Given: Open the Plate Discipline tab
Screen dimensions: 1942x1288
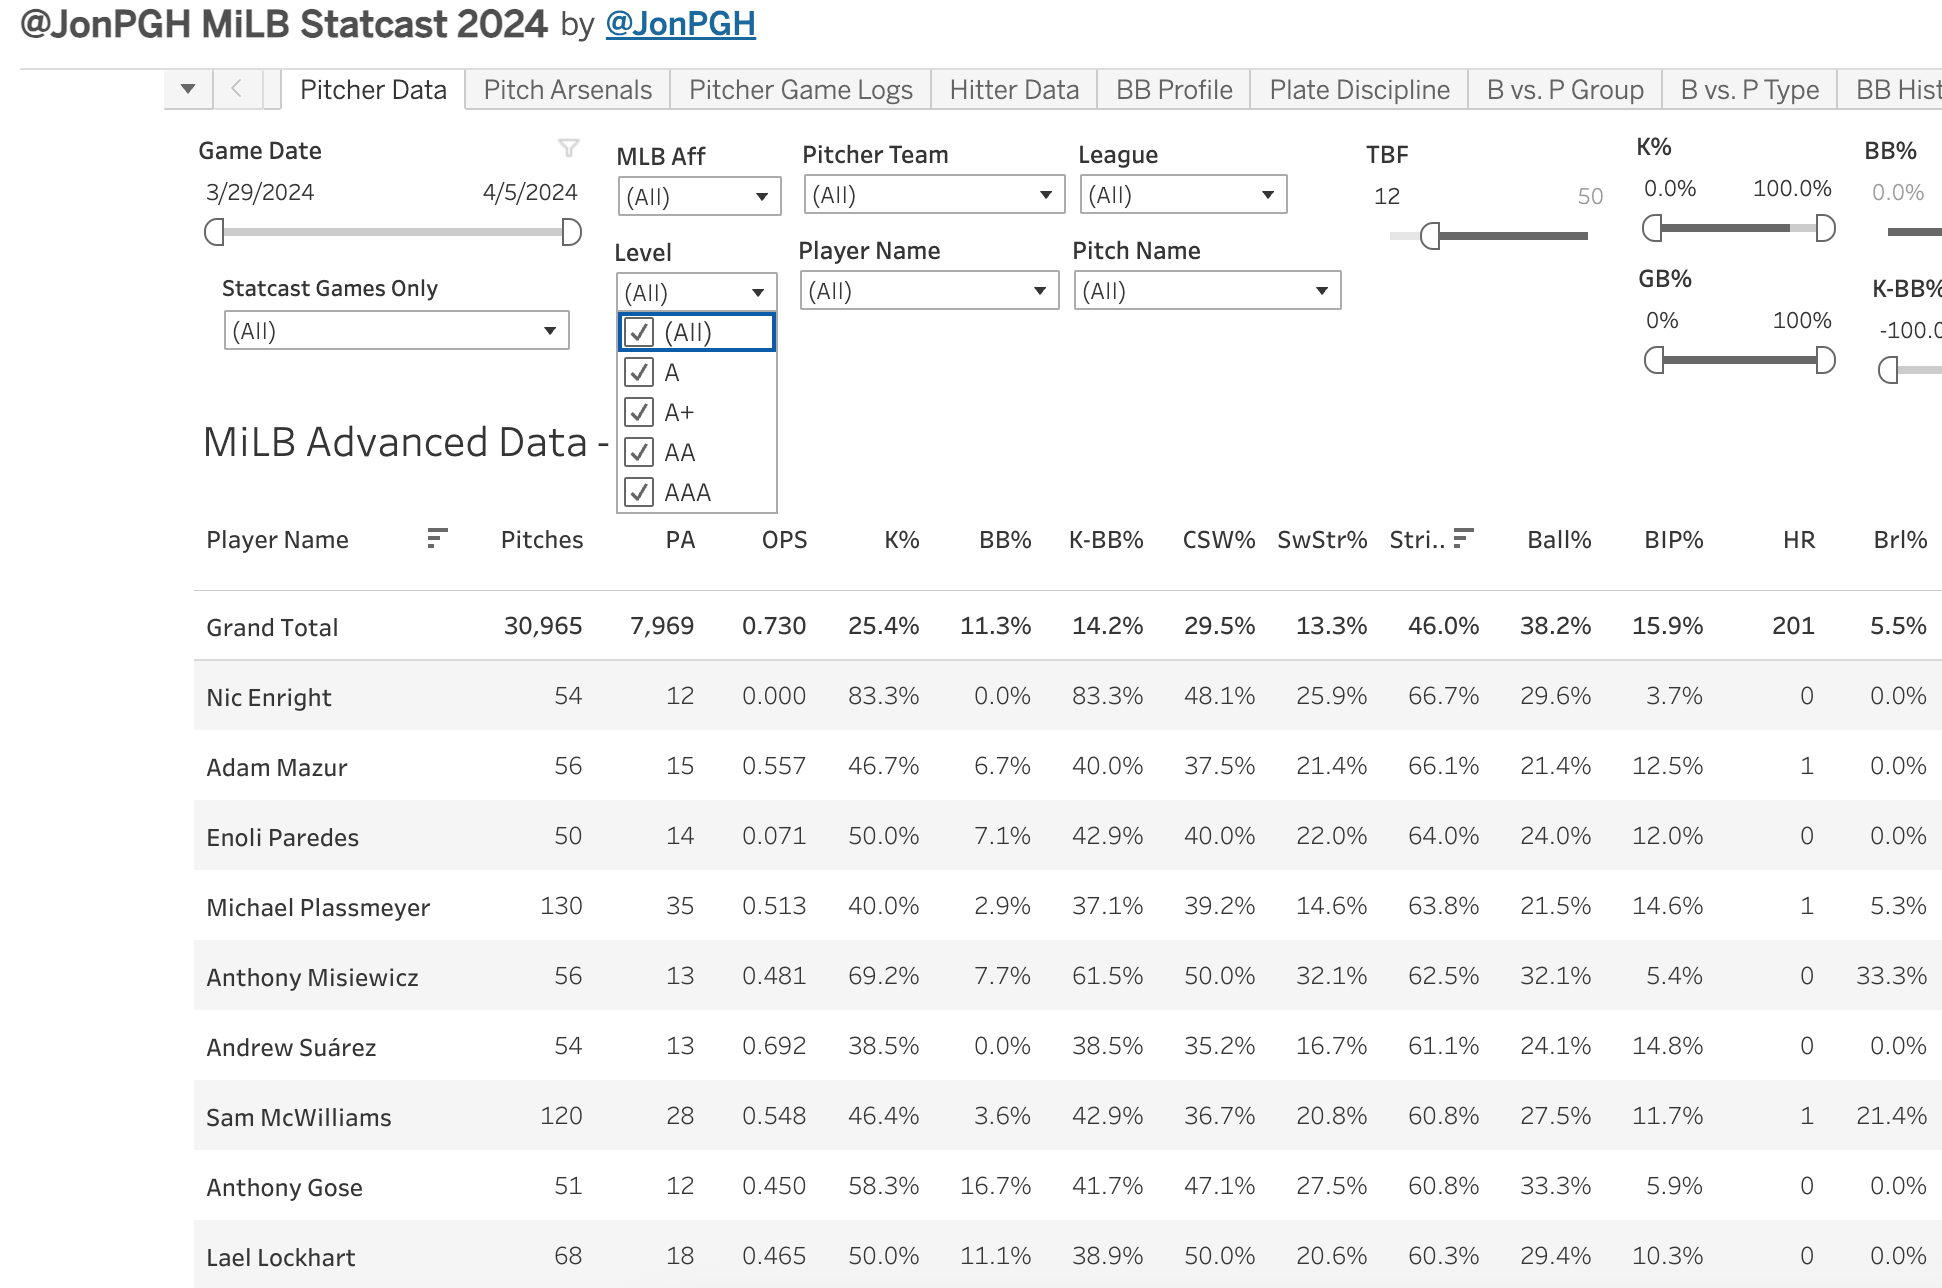Looking at the screenshot, I should (1359, 90).
